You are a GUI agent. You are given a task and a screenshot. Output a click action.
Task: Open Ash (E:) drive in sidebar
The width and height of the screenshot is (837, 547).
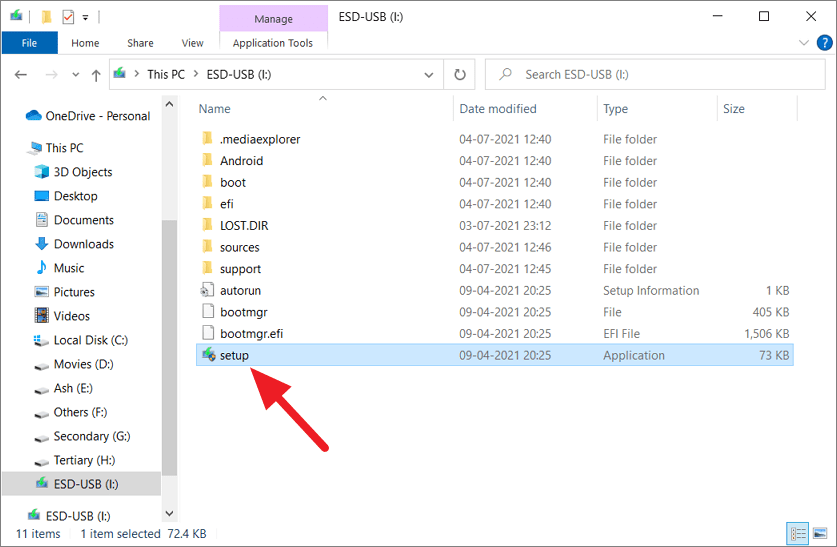pos(64,388)
